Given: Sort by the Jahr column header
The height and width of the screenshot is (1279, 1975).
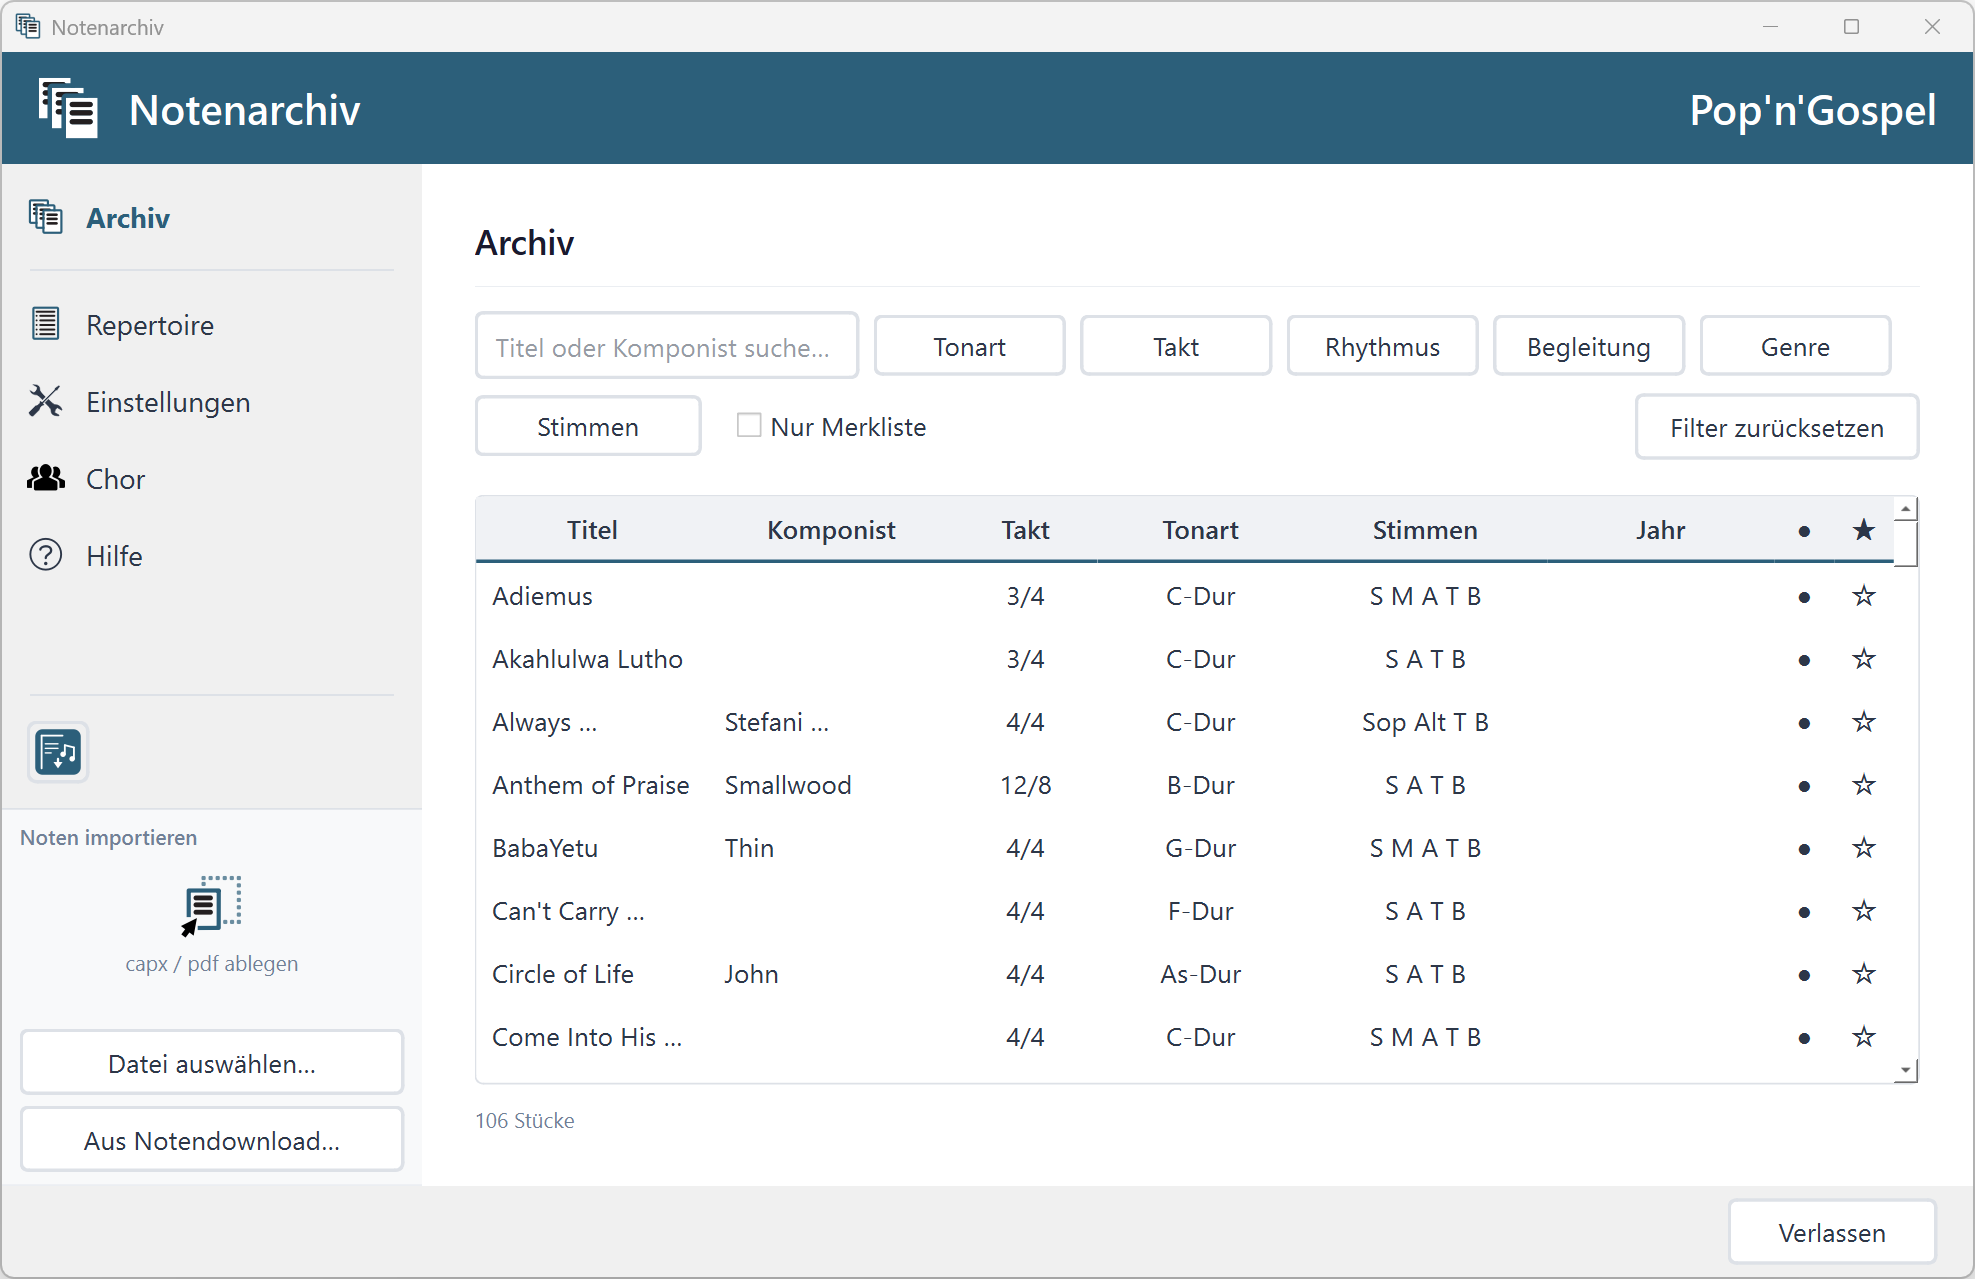Looking at the screenshot, I should tap(1660, 530).
